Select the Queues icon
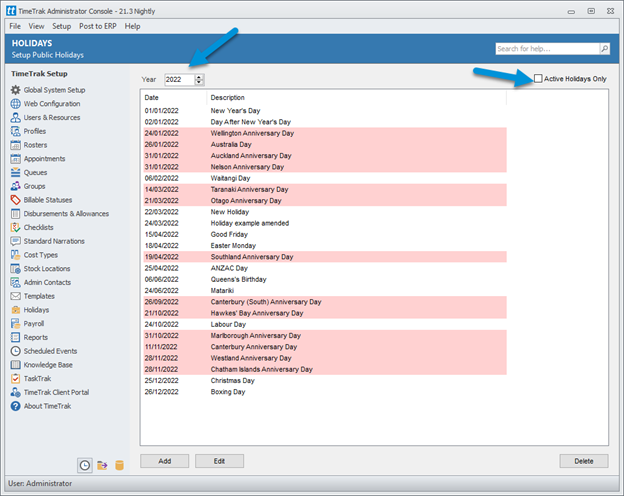Image resolution: width=624 pixels, height=496 pixels. pos(15,172)
